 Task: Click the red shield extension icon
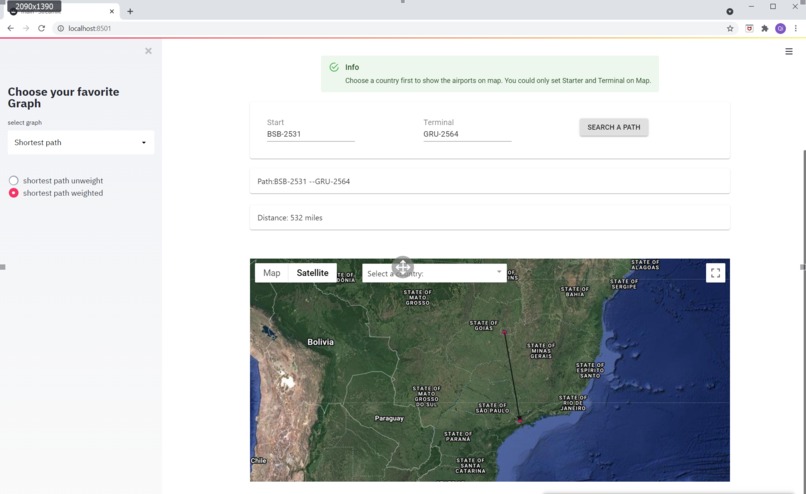749,28
